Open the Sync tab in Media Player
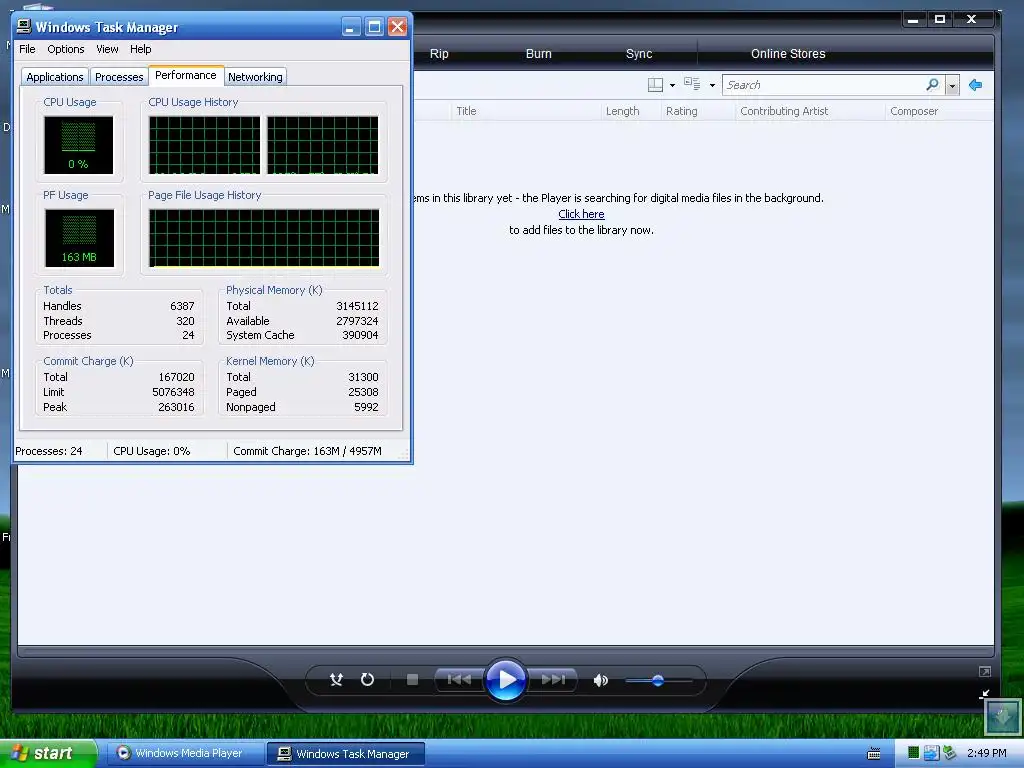 (639, 54)
